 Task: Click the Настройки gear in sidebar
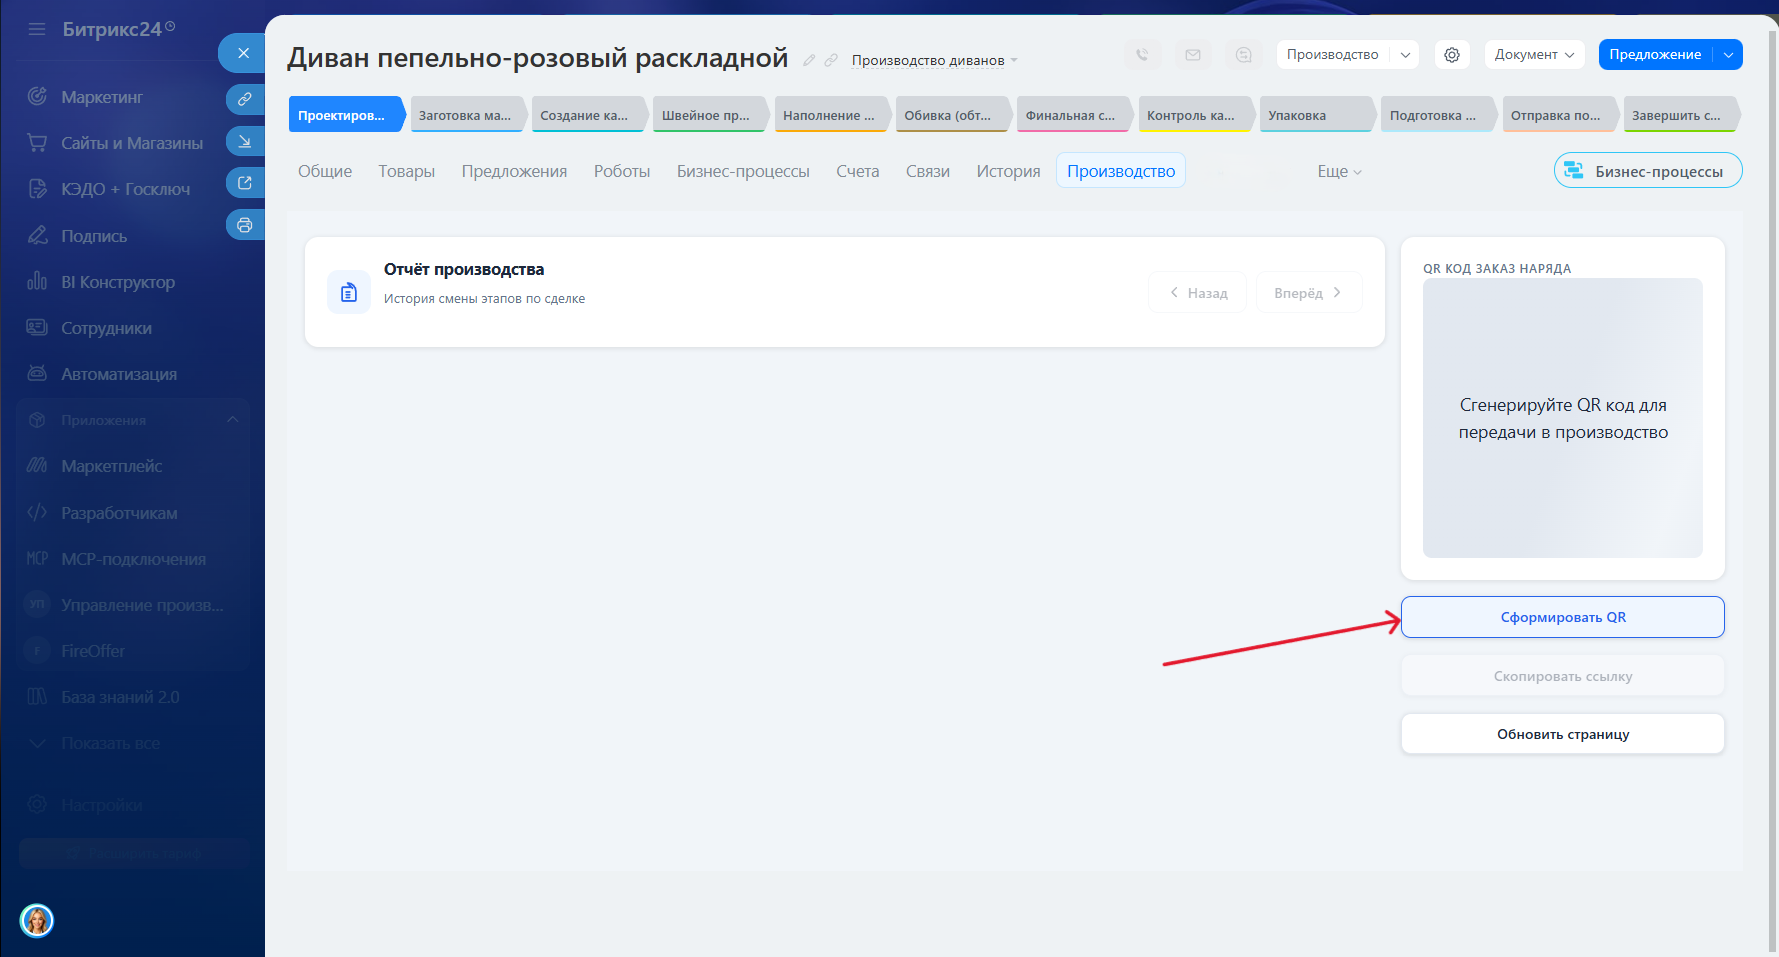[37, 805]
